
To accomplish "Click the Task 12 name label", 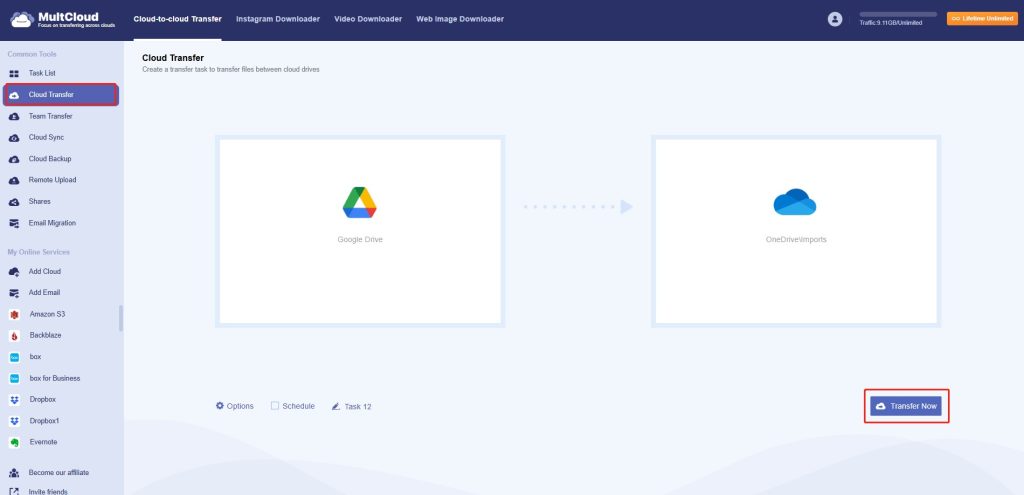I will coord(358,406).
